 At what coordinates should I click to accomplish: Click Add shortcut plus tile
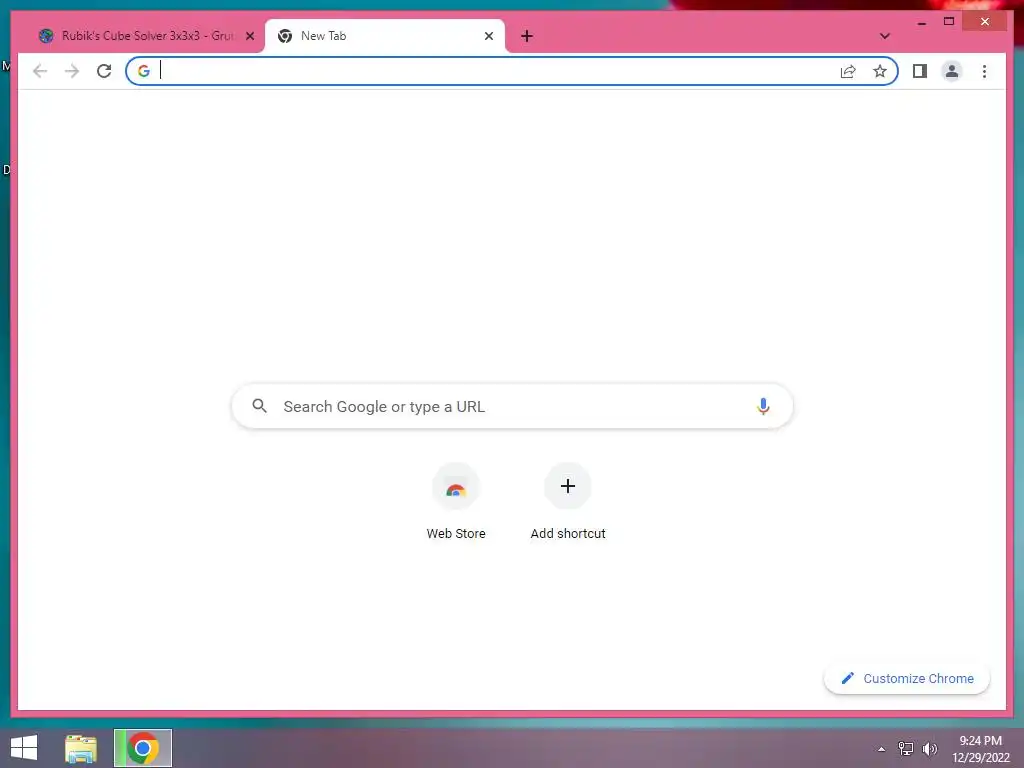568,487
